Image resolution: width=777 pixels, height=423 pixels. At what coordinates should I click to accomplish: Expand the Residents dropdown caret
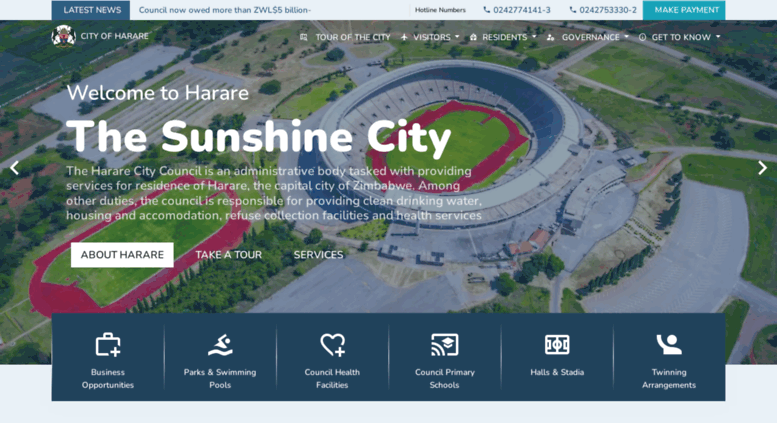pos(534,37)
